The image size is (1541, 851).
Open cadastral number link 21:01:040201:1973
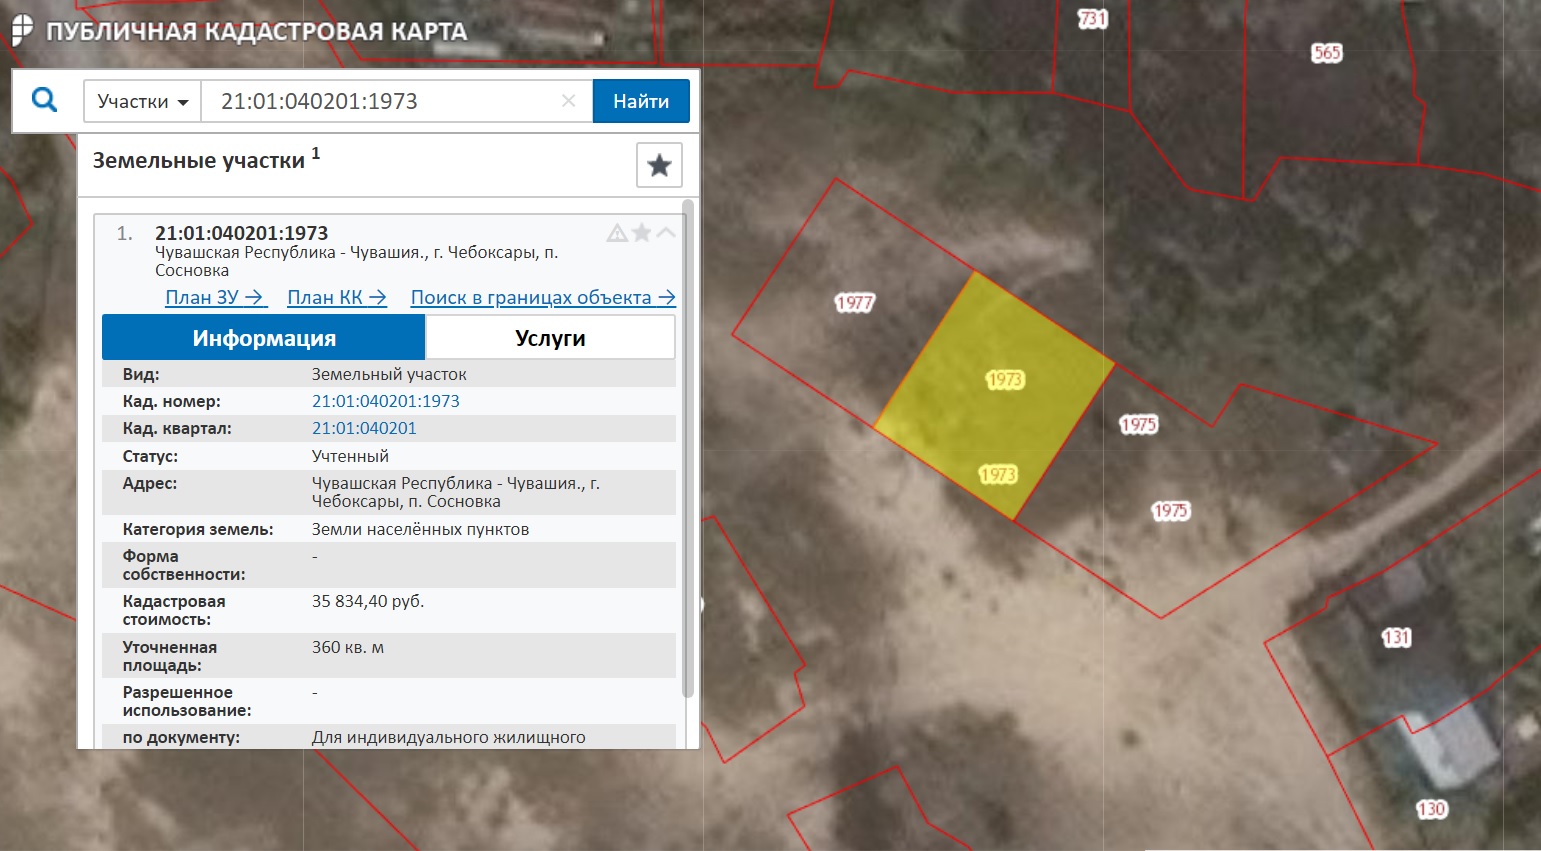[386, 401]
